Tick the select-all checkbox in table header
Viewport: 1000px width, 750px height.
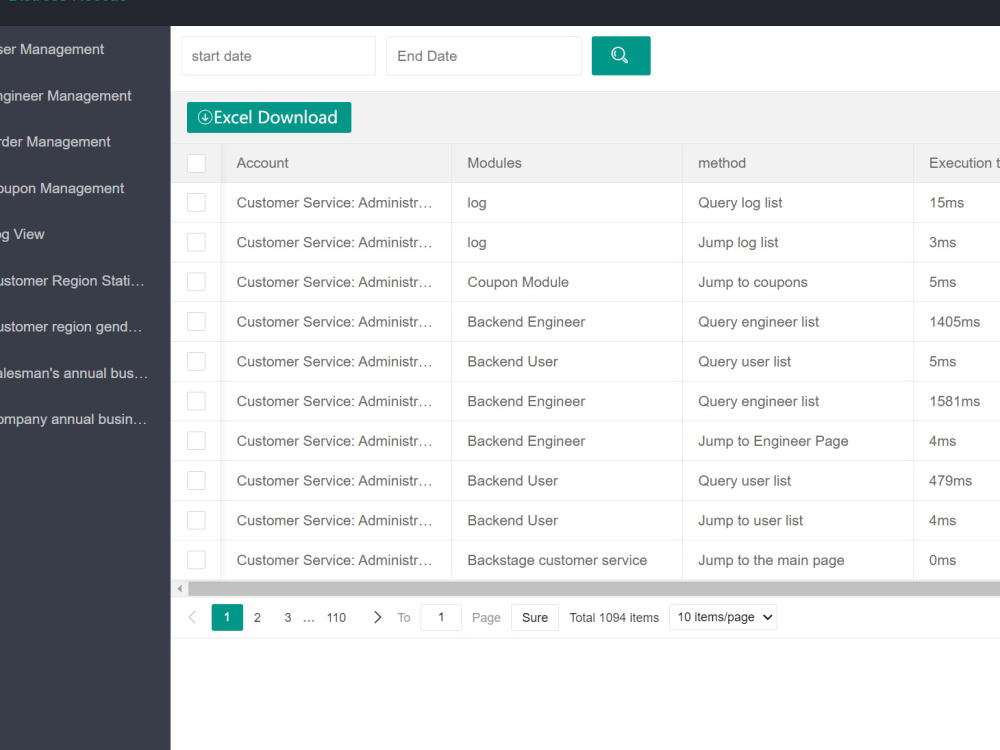coord(196,163)
